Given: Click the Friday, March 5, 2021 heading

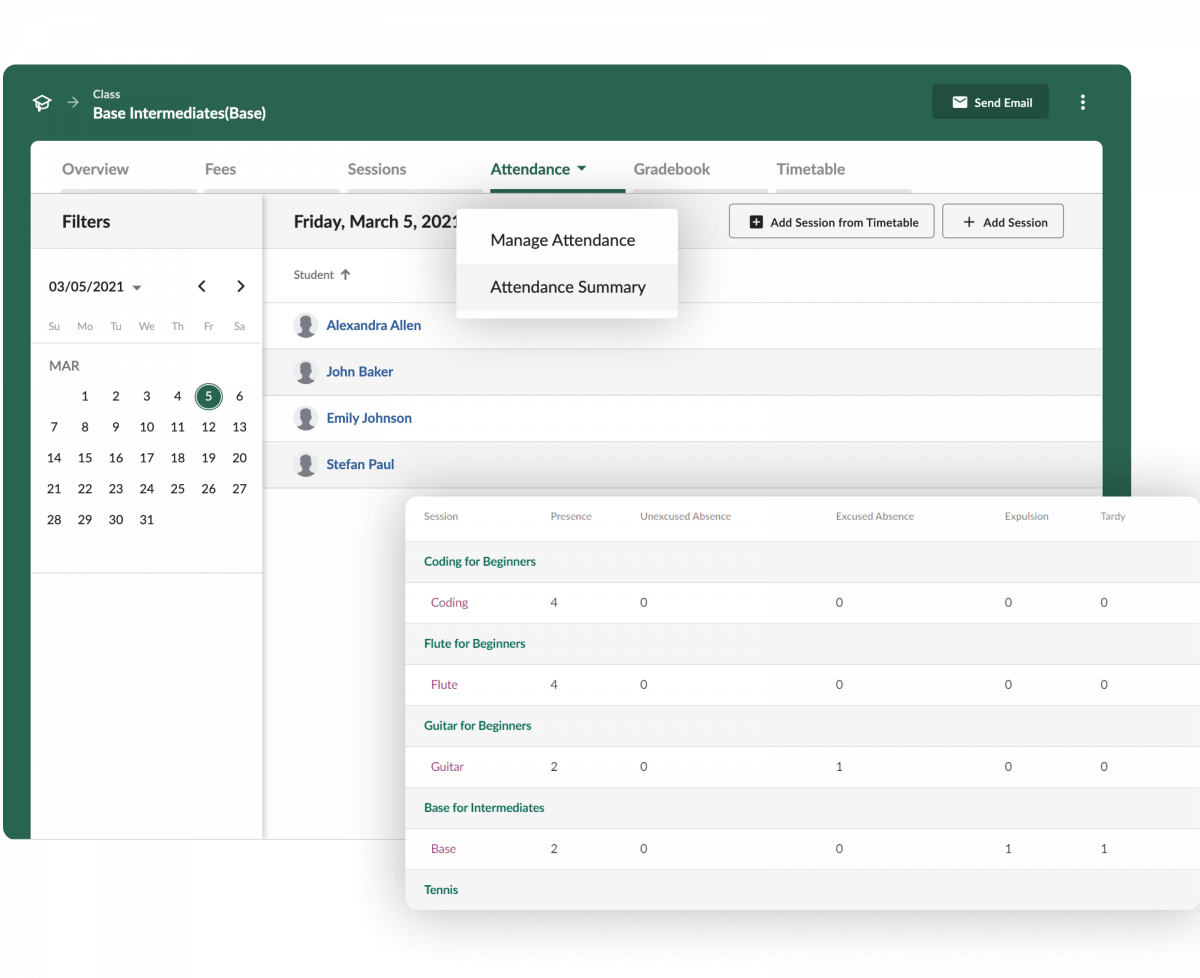Looking at the screenshot, I should (376, 222).
